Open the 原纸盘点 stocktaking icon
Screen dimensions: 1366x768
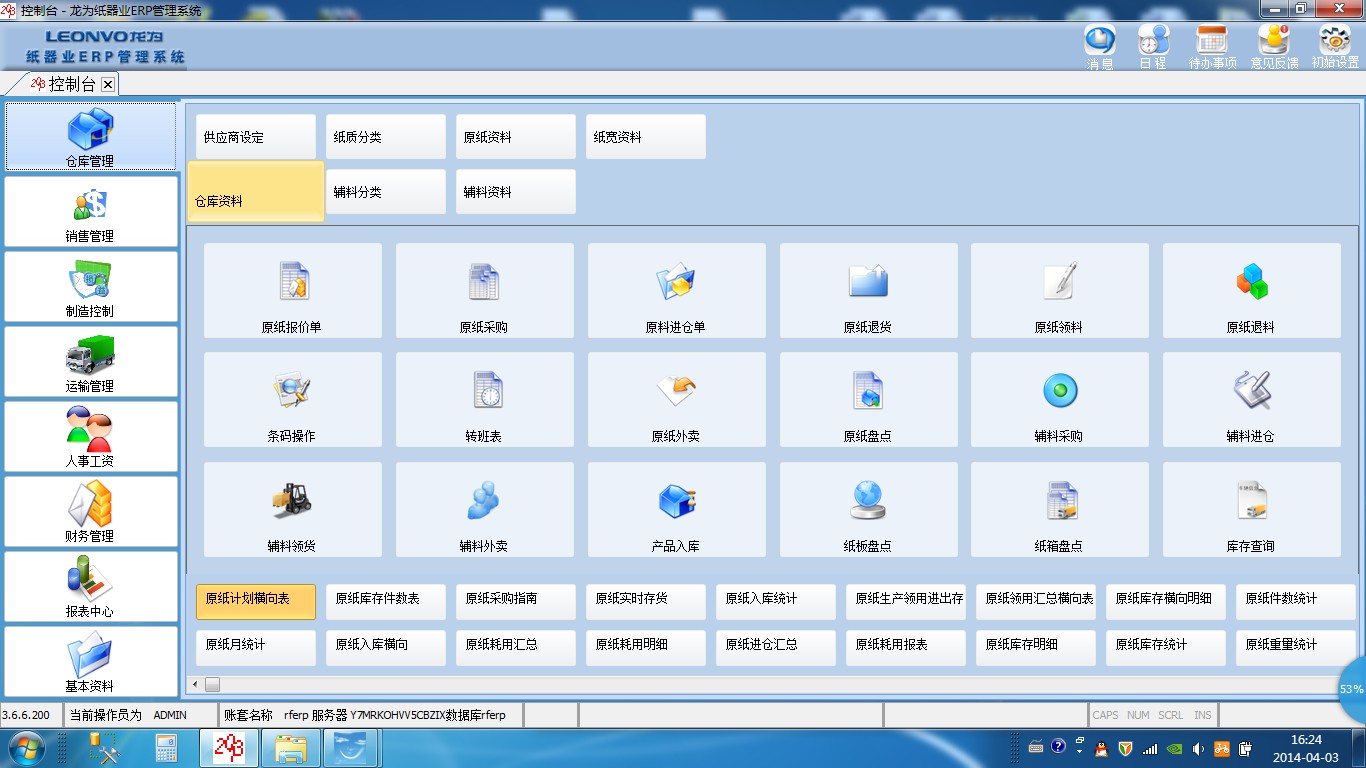coord(868,392)
